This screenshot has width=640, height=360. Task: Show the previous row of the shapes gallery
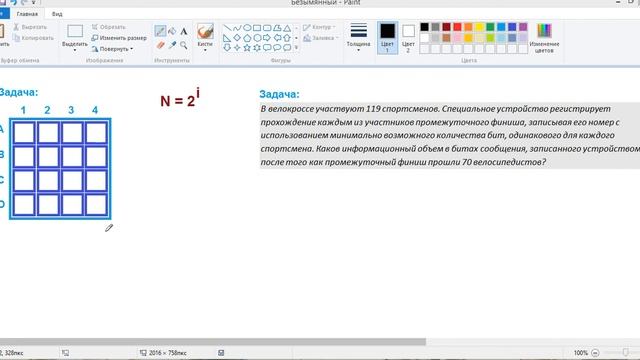pyautogui.click(x=296, y=28)
